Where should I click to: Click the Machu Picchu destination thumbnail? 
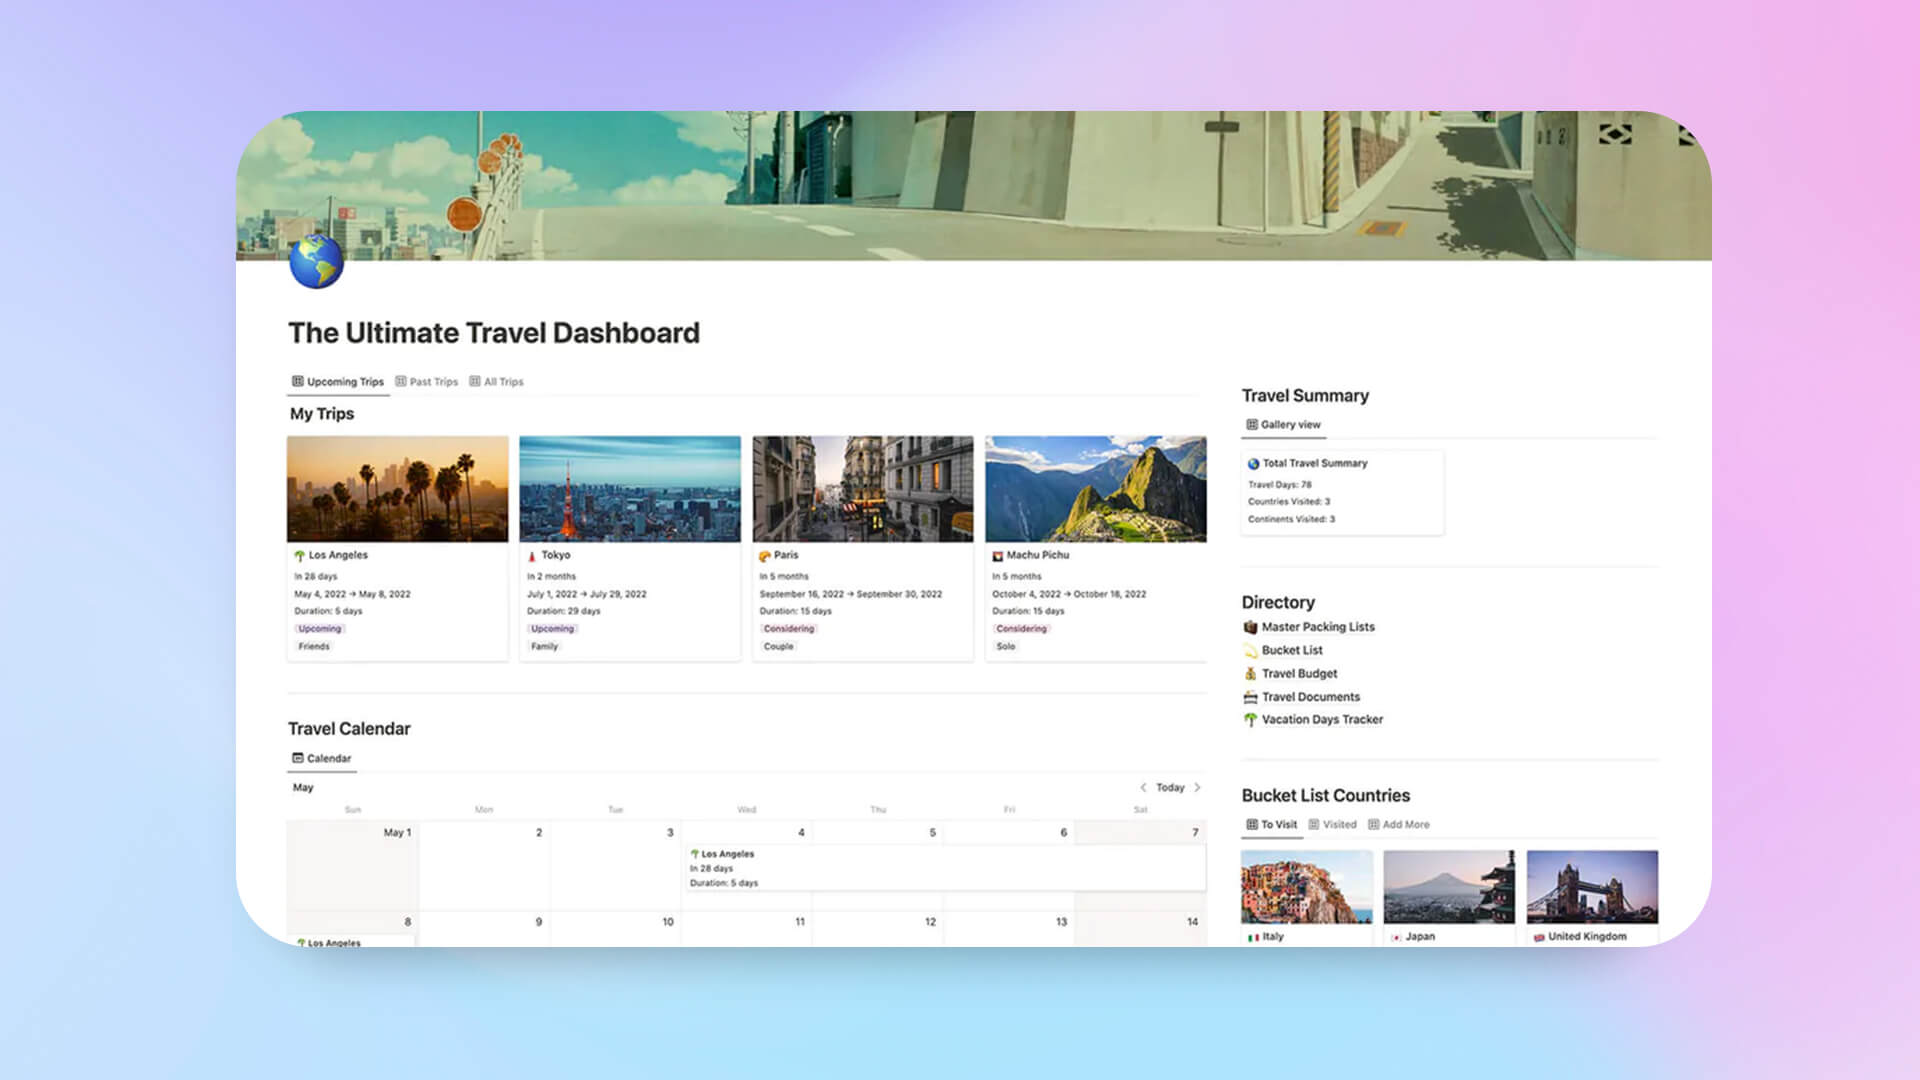coord(1096,488)
